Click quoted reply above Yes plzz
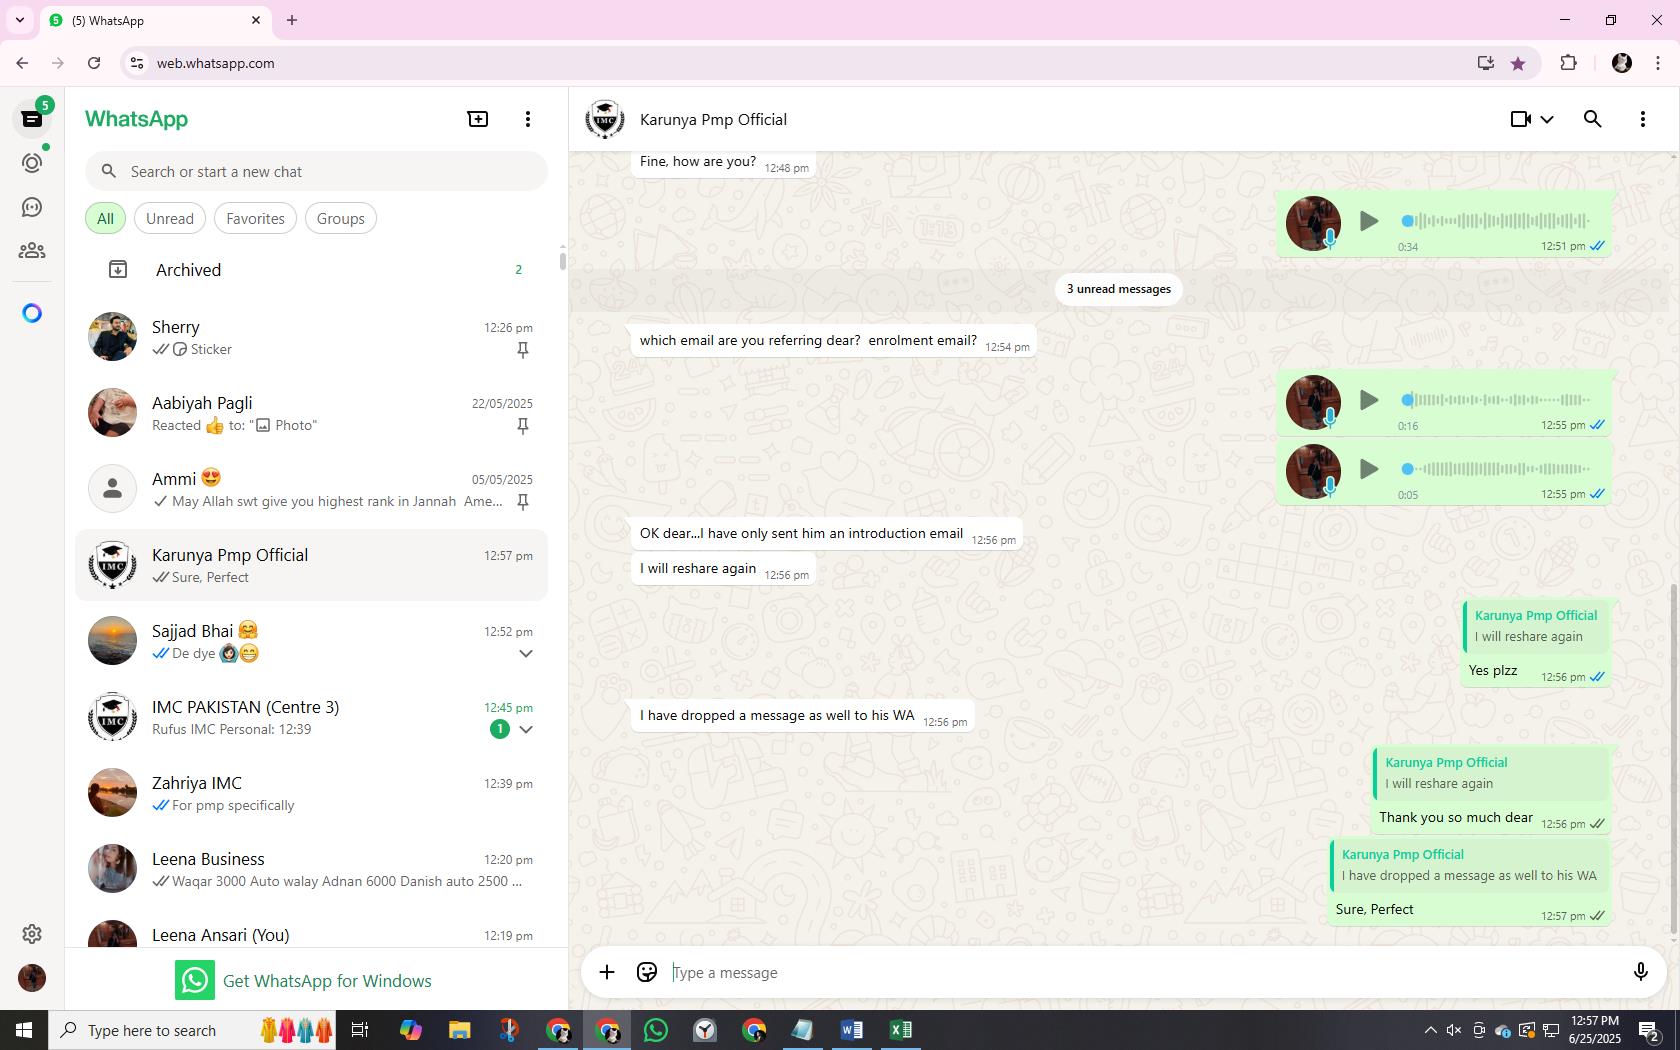The image size is (1680, 1050). (x=1536, y=626)
